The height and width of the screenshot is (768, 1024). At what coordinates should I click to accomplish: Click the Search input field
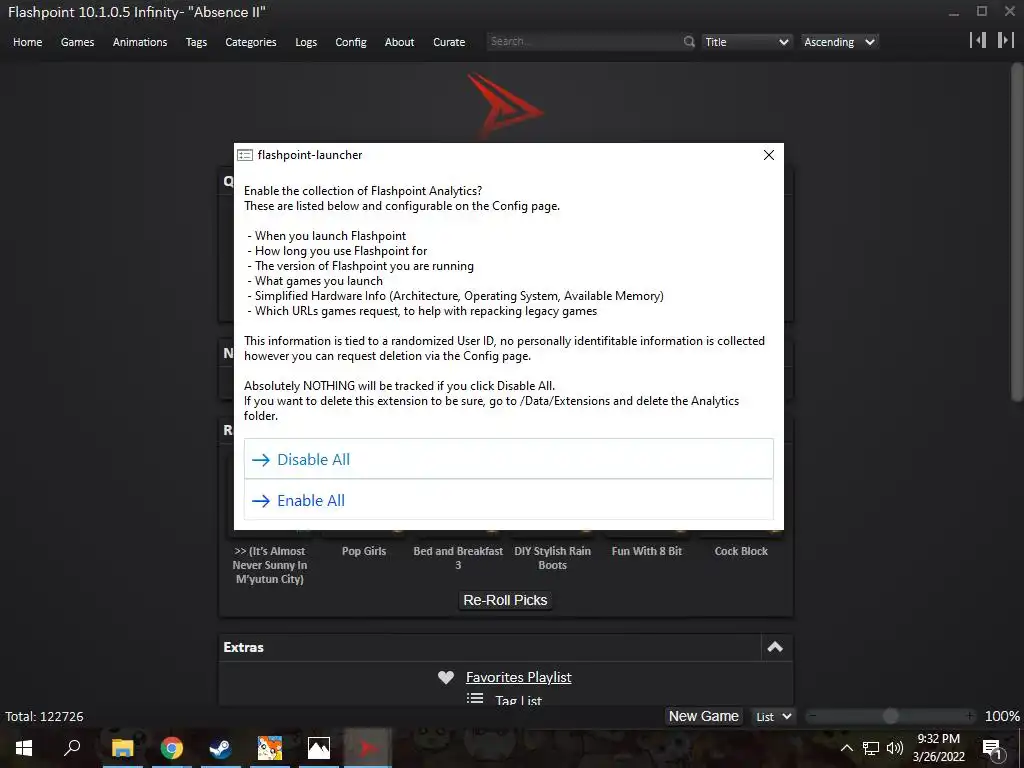coord(584,41)
